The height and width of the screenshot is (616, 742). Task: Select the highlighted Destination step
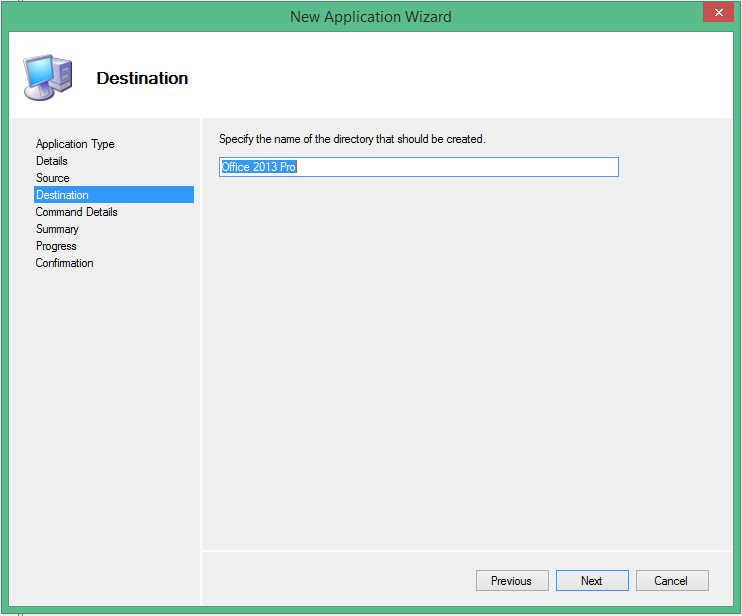click(x=62, y=195)
